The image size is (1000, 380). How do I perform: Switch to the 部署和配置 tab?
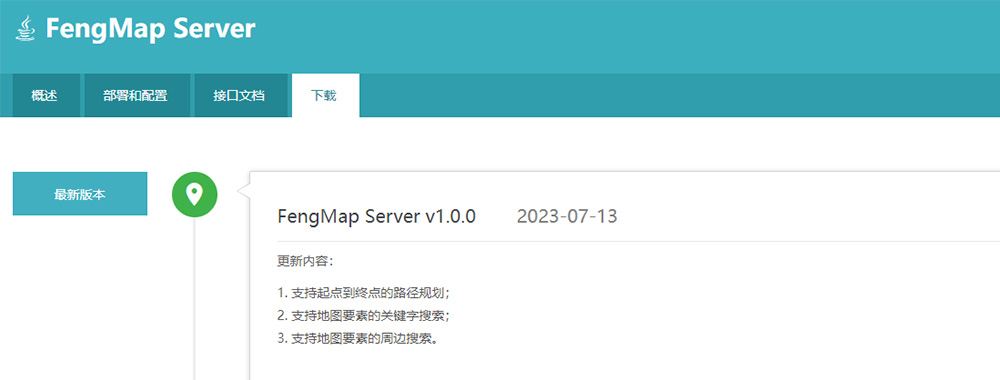[135, 96]
